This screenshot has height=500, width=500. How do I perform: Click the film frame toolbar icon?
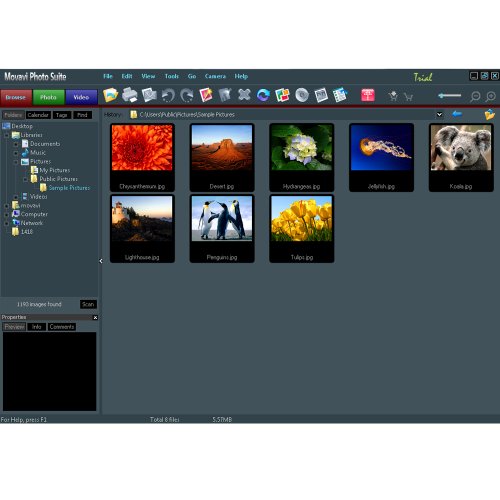point(321,95)
